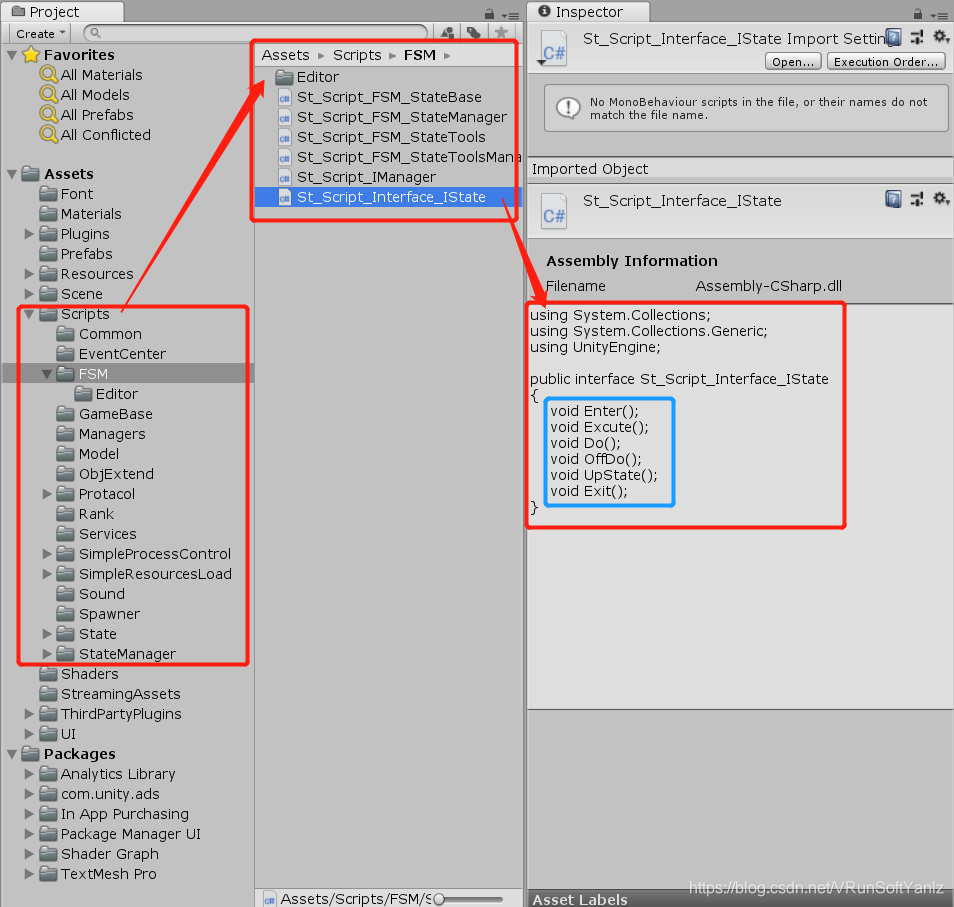Viewport: 954px width, 907px height.
Task: Select St_Script_Interface_IState script file
Action: coord(388,197)
